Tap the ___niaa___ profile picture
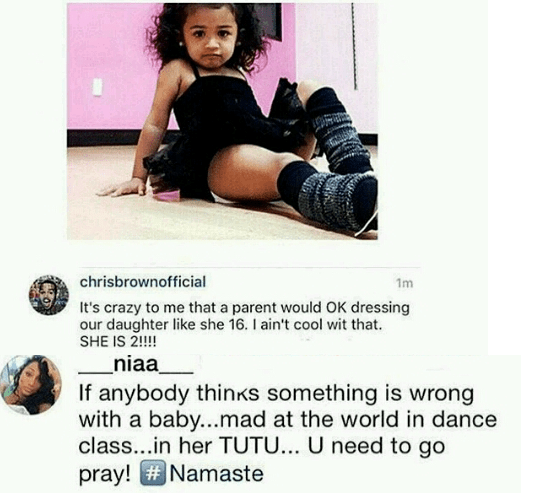Image resolution: width=557 pixels, height=493 pixels. coord(31,385)
